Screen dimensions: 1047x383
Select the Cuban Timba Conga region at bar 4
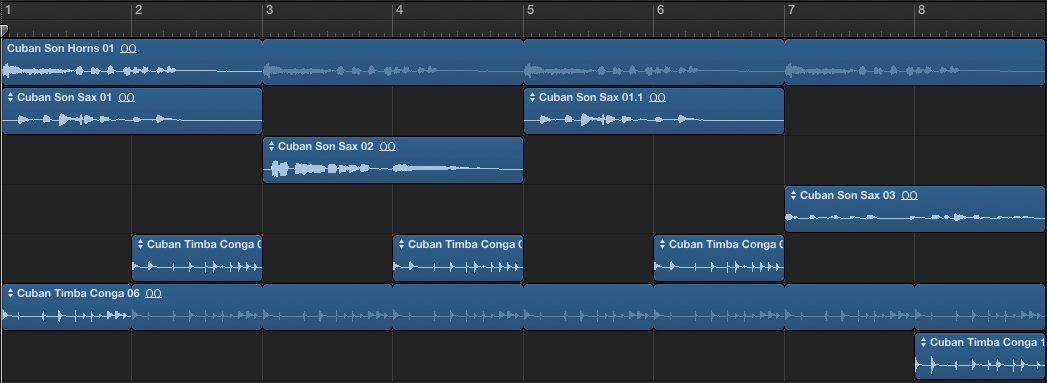click(458, 258)
